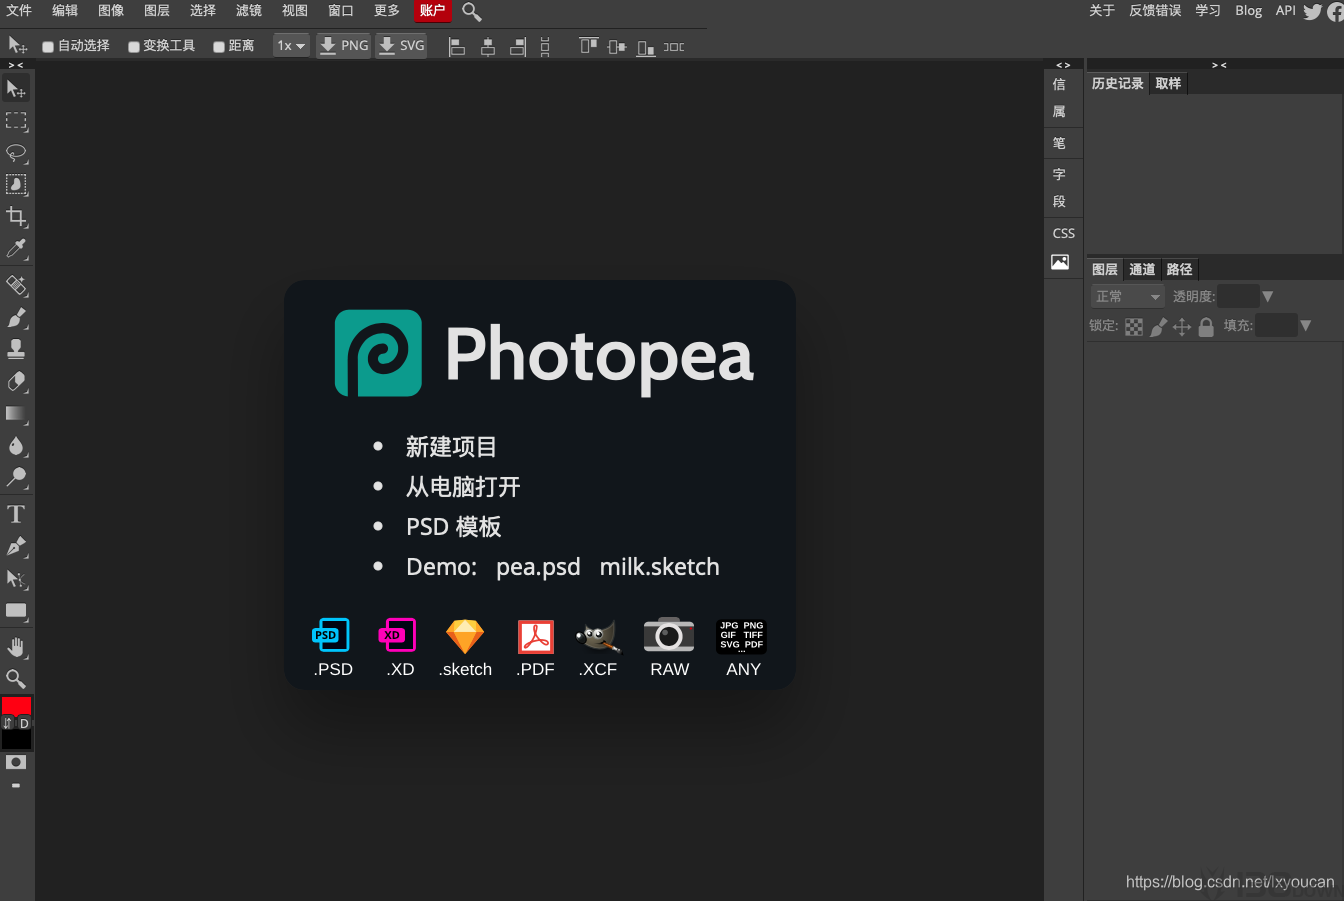The height and width of the screenshot is (901, 1344).
Task: Click the black background color swatch
Action: point(16,740)
